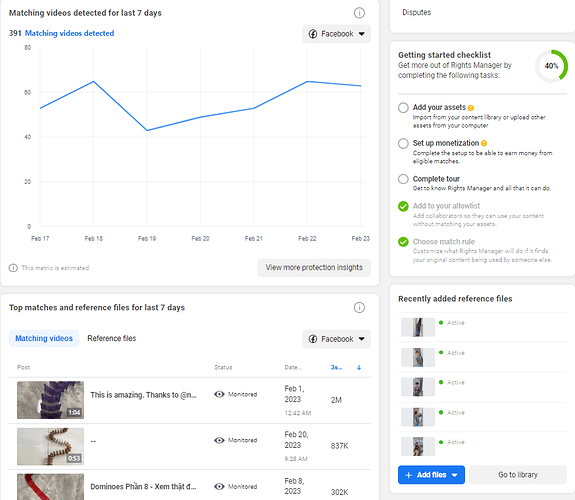Click the 40% checklist progress ring
The width and height of the screenshot is (575, 500).
(x=551, y=66)
